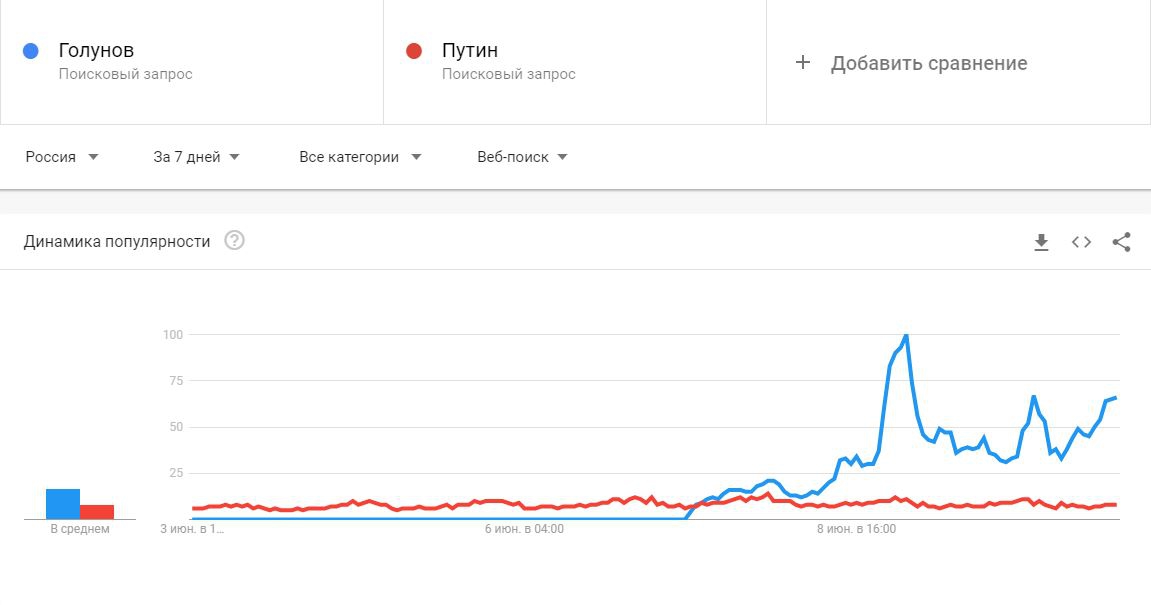1151x605 pixels.
Task: Open the Все категории dropdown
Action: point(360,157)
